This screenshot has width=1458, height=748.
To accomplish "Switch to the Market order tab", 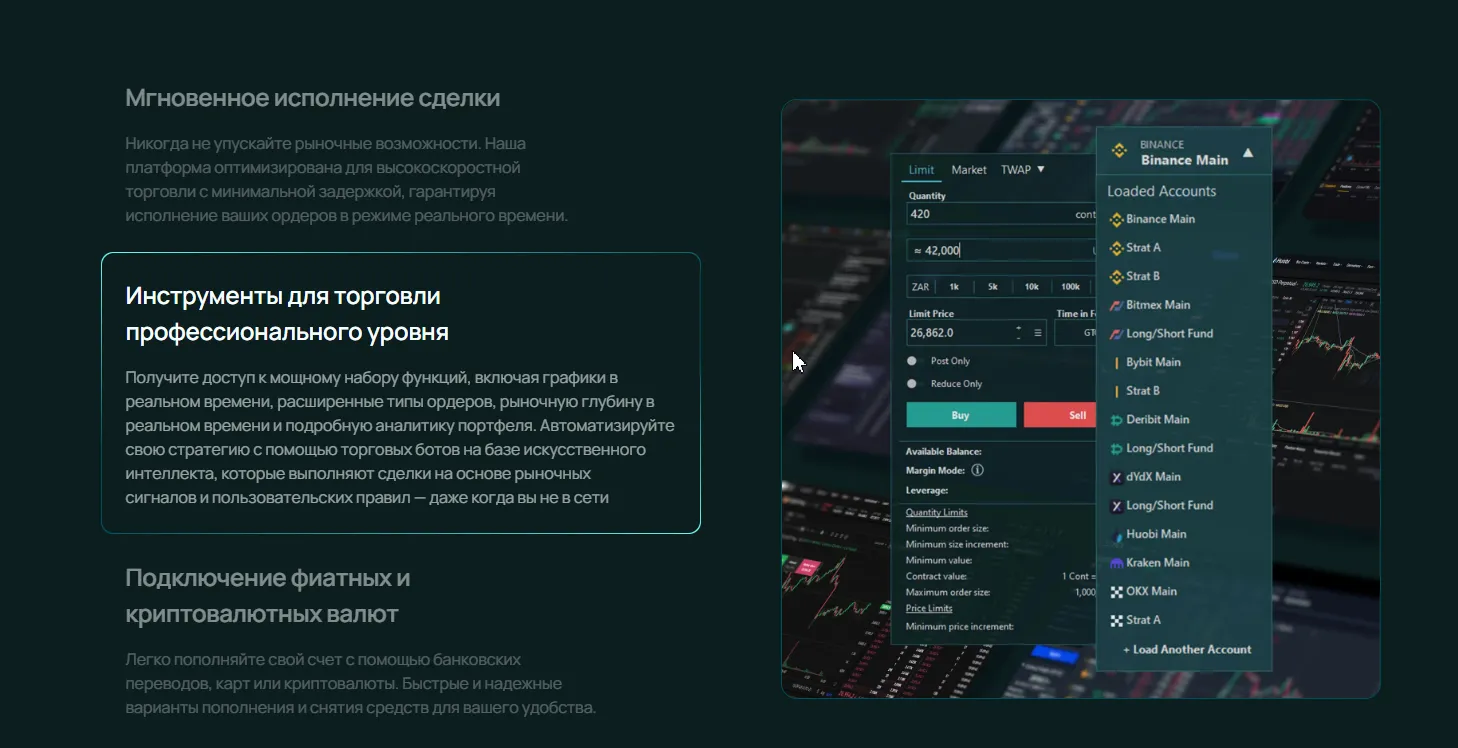I will tap(969, 170).
